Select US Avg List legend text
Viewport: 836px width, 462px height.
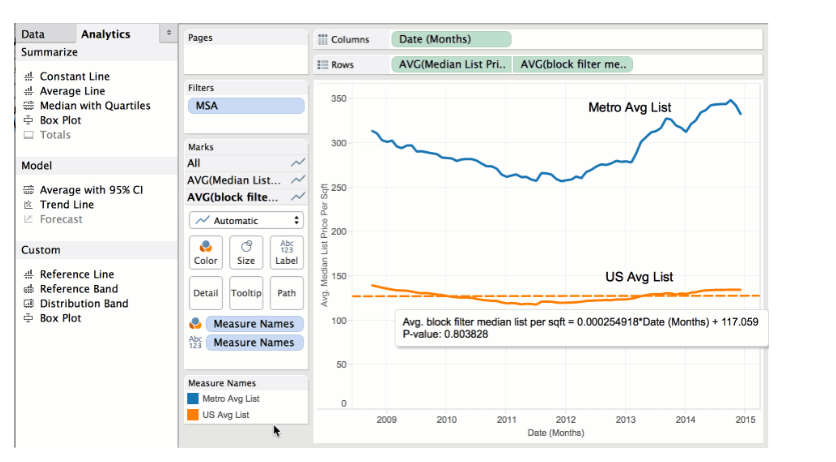pyautogui.click(x=226, y=415)
